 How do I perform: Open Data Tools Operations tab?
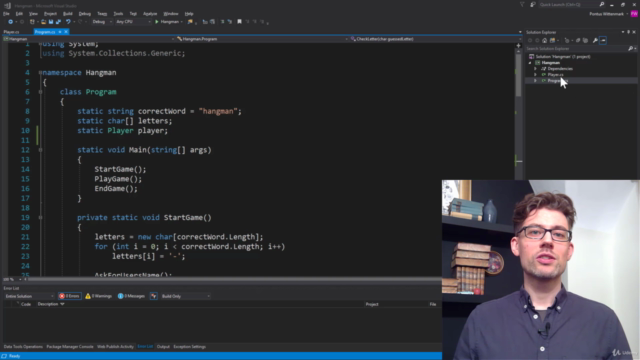click(x=23, y=347)
